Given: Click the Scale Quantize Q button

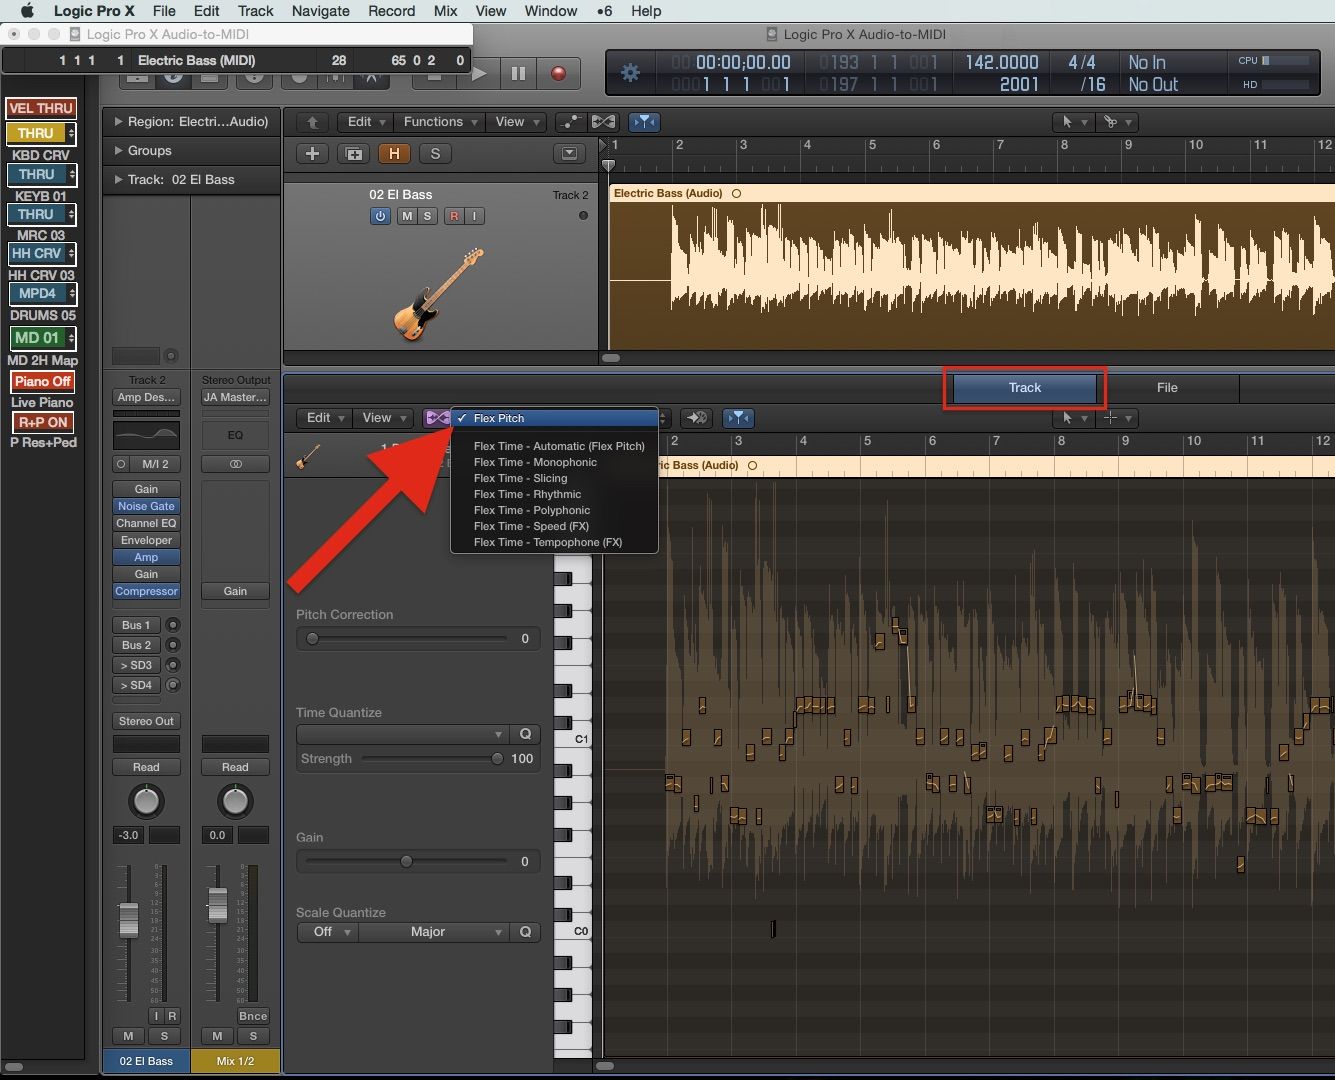Looking at the screenshot, I should coord(525,932).
